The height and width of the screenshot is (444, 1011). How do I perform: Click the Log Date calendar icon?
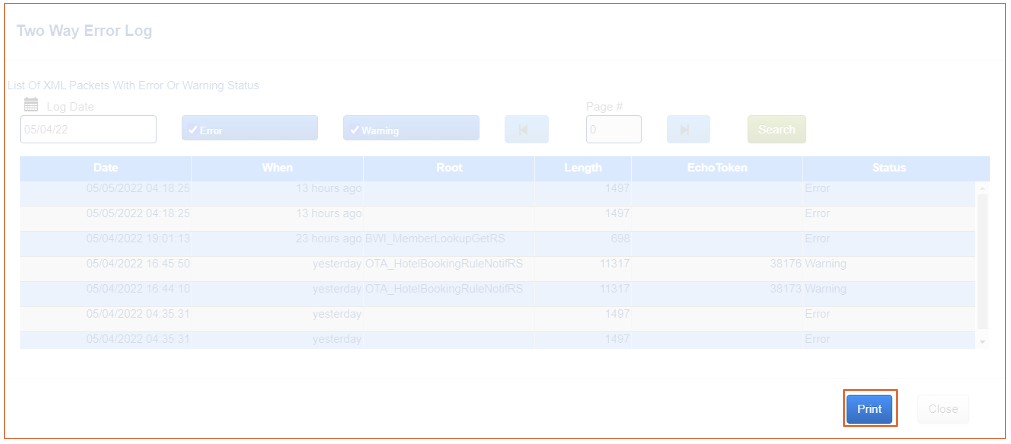(x=30, y=106)
